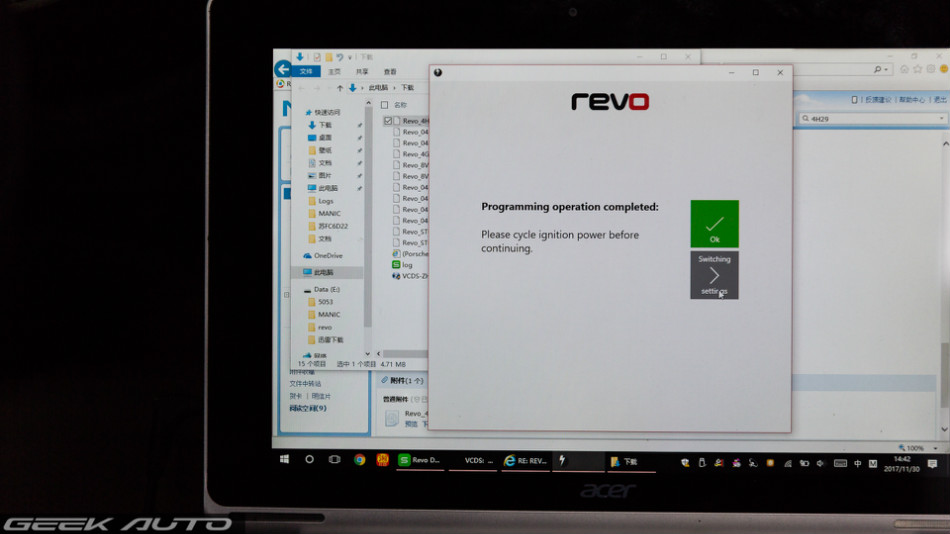Uncheck the Revo_4H file checkbox

click(388, 121)
